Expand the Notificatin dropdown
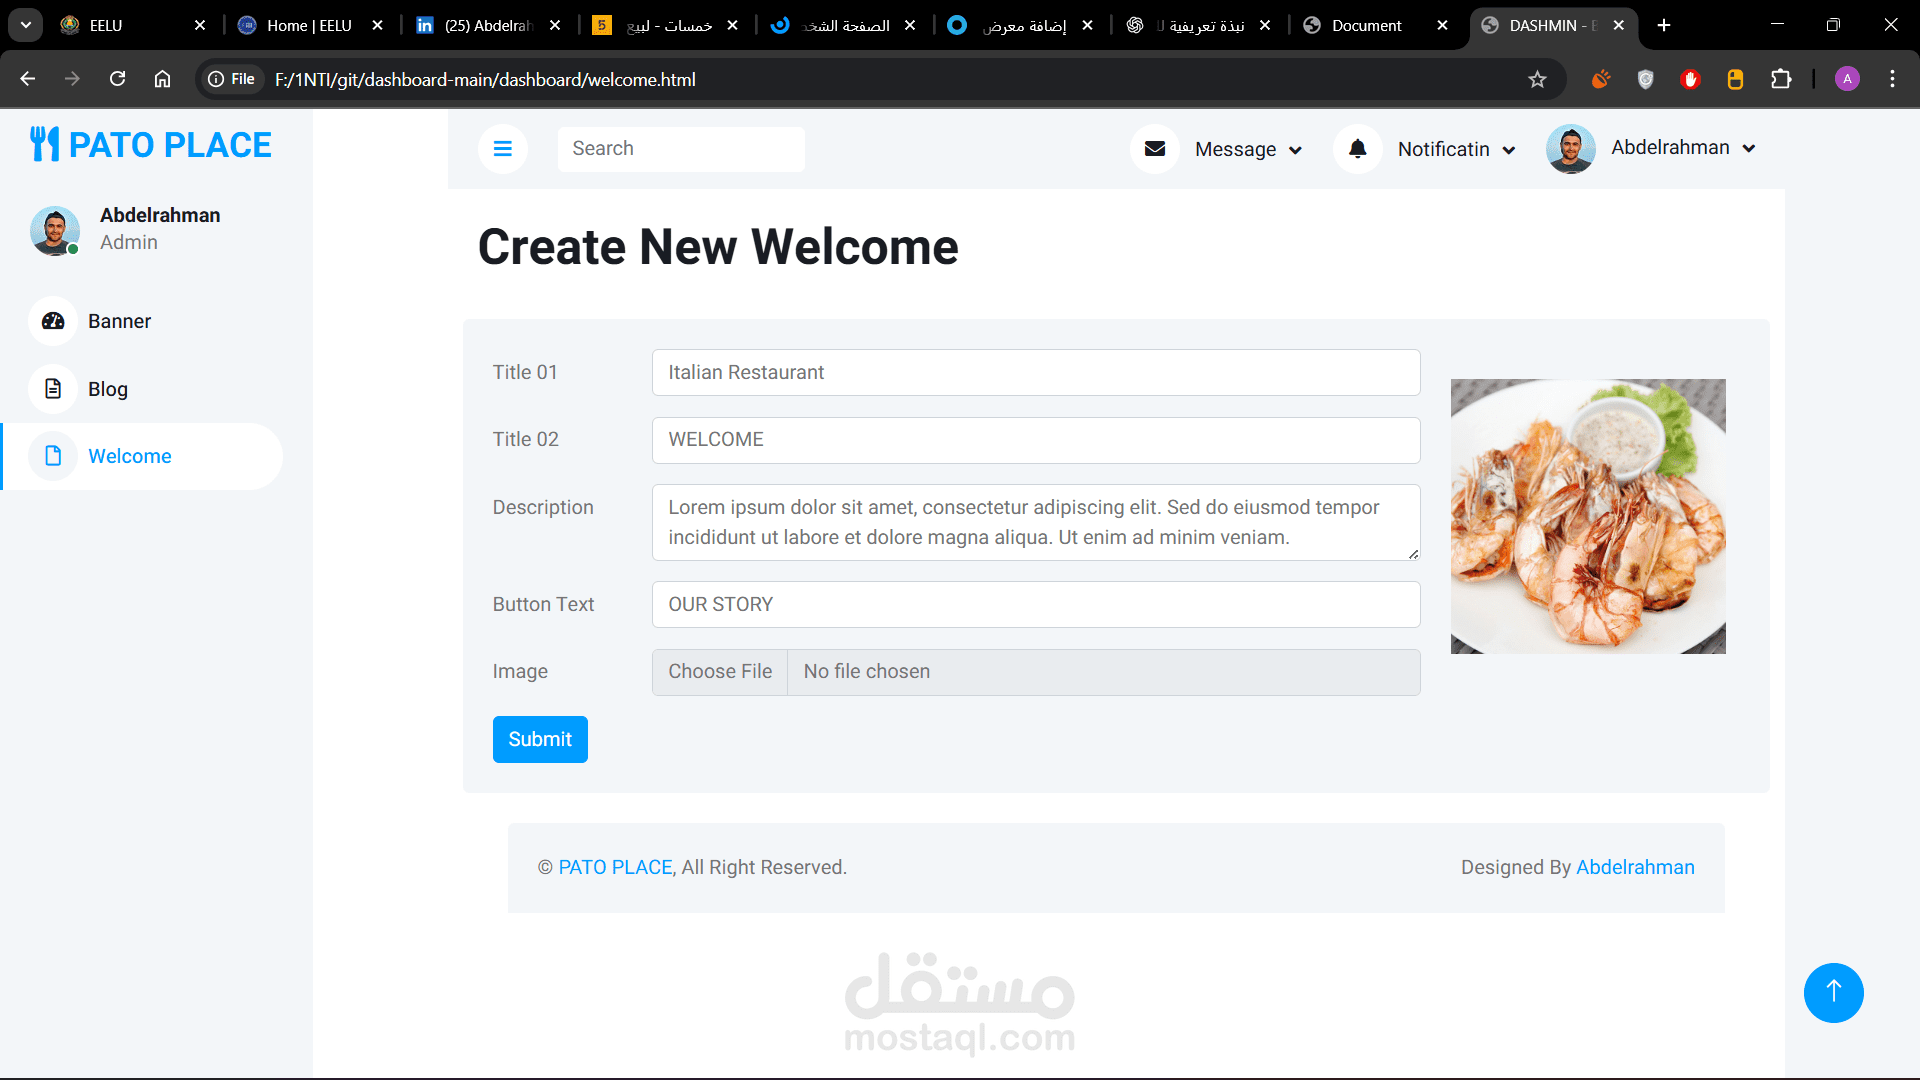The height and width of the screenshot is (1080, 1920). pos(1456,149)
